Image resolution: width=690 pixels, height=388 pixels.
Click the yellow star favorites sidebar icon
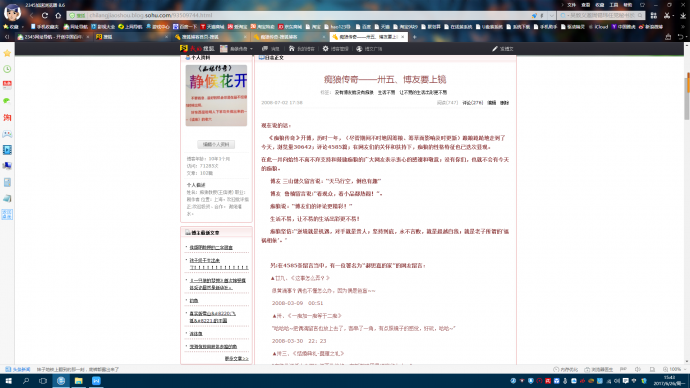tap(7, 53)
